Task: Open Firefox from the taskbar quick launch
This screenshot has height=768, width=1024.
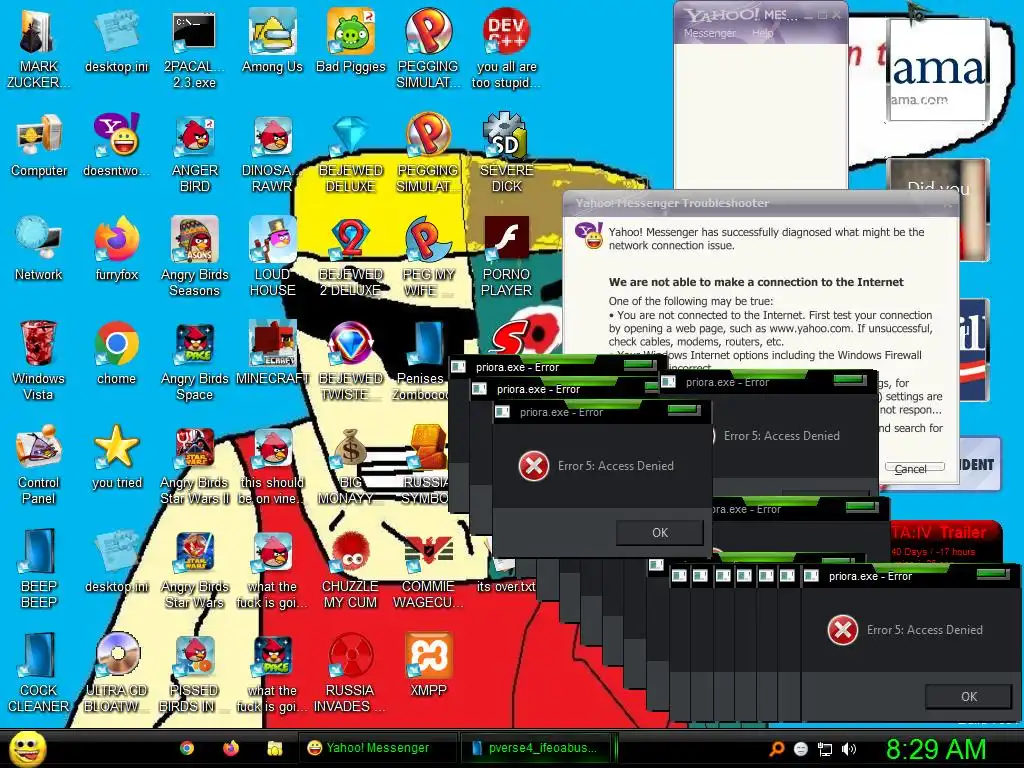Action: coord(231,748)
